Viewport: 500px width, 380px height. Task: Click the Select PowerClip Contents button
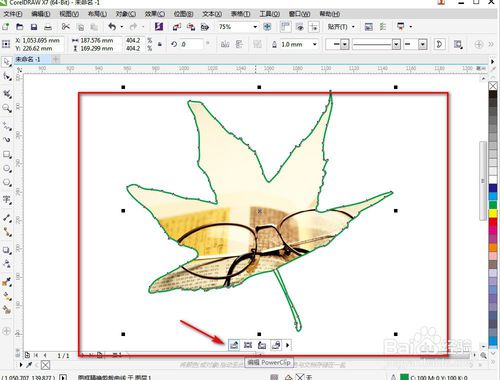pyautogui.click(x=248, y=345)
